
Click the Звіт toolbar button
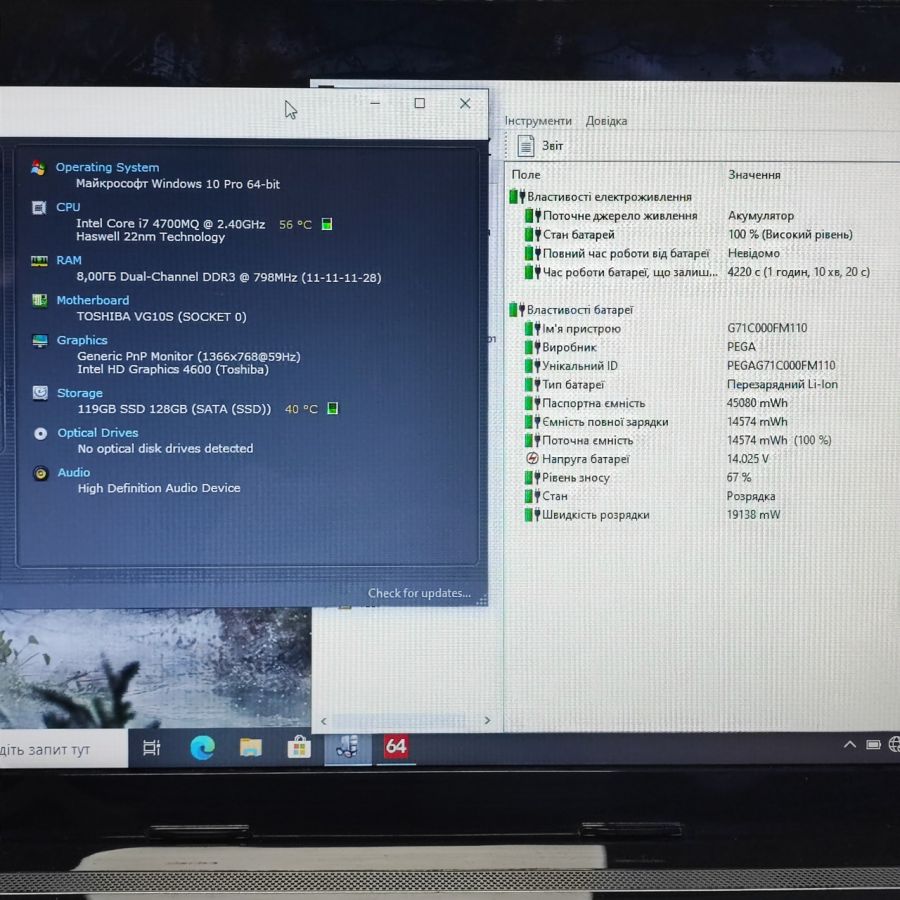tap(540, 145)
